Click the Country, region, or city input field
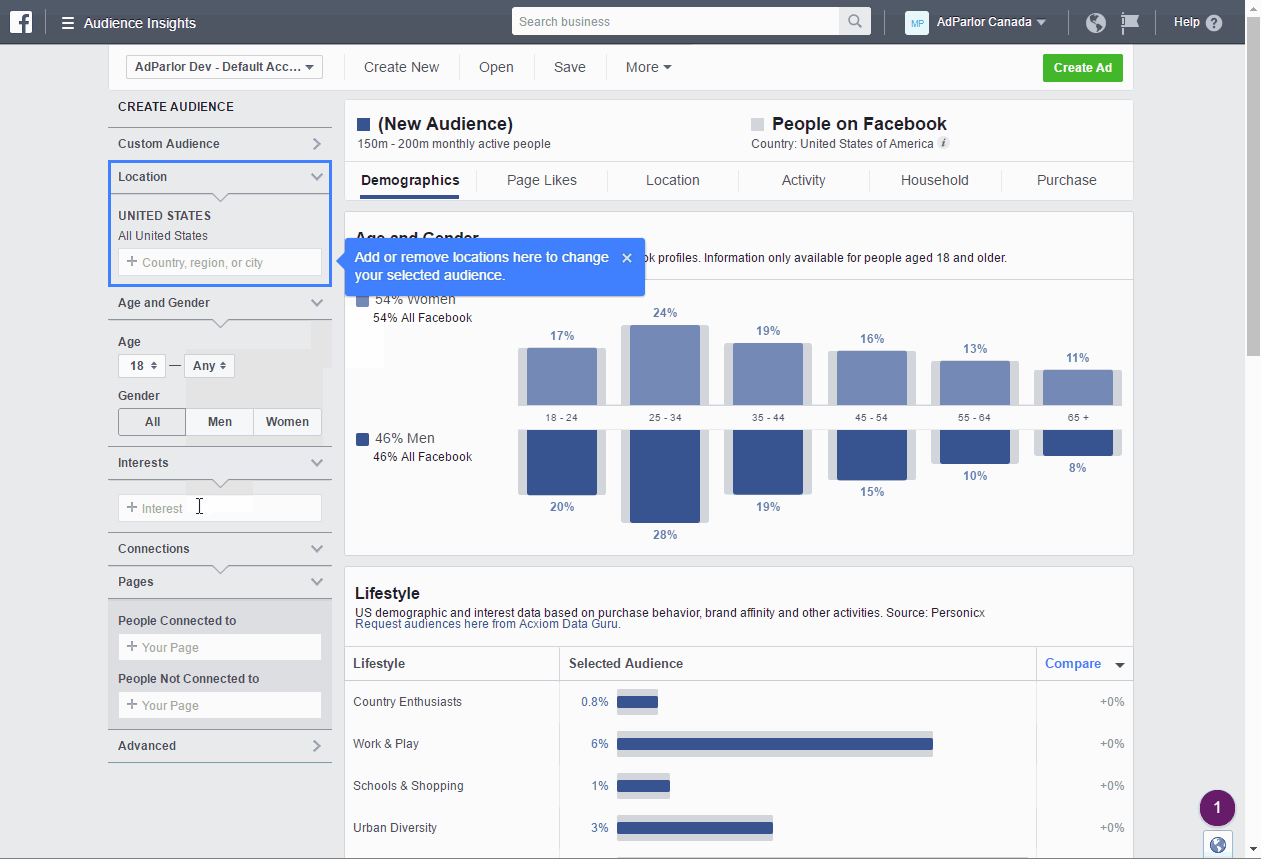 tap(219, 262)
